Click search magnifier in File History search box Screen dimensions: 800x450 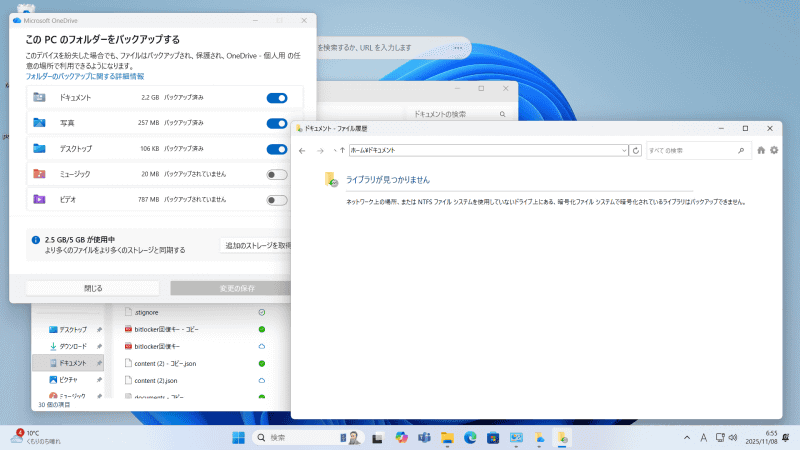741,151
